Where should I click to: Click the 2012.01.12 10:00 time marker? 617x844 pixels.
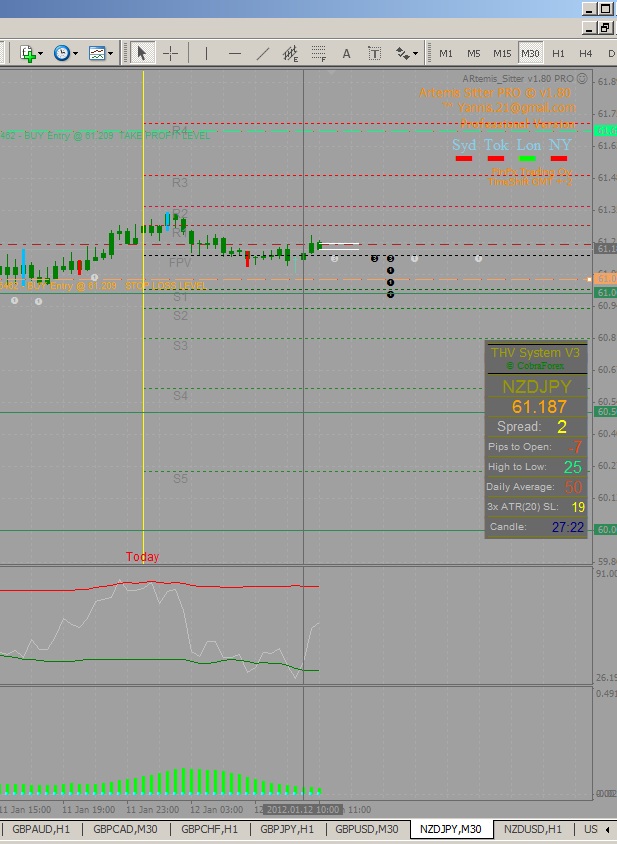click(x=303, y=810)
